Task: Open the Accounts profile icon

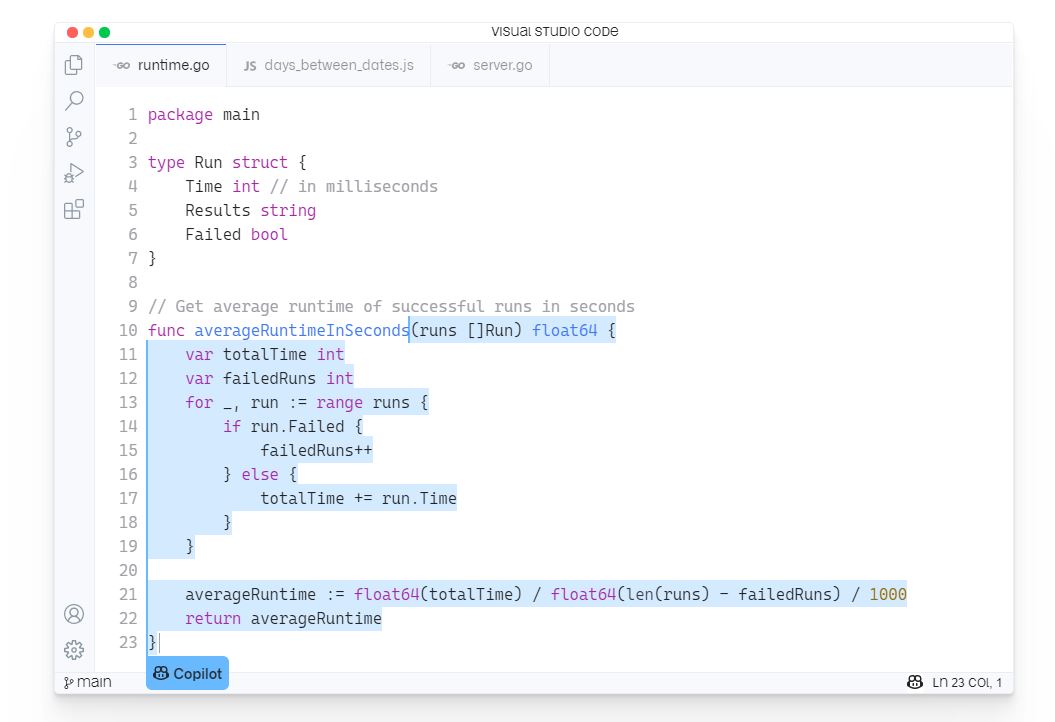Action: 74,614
